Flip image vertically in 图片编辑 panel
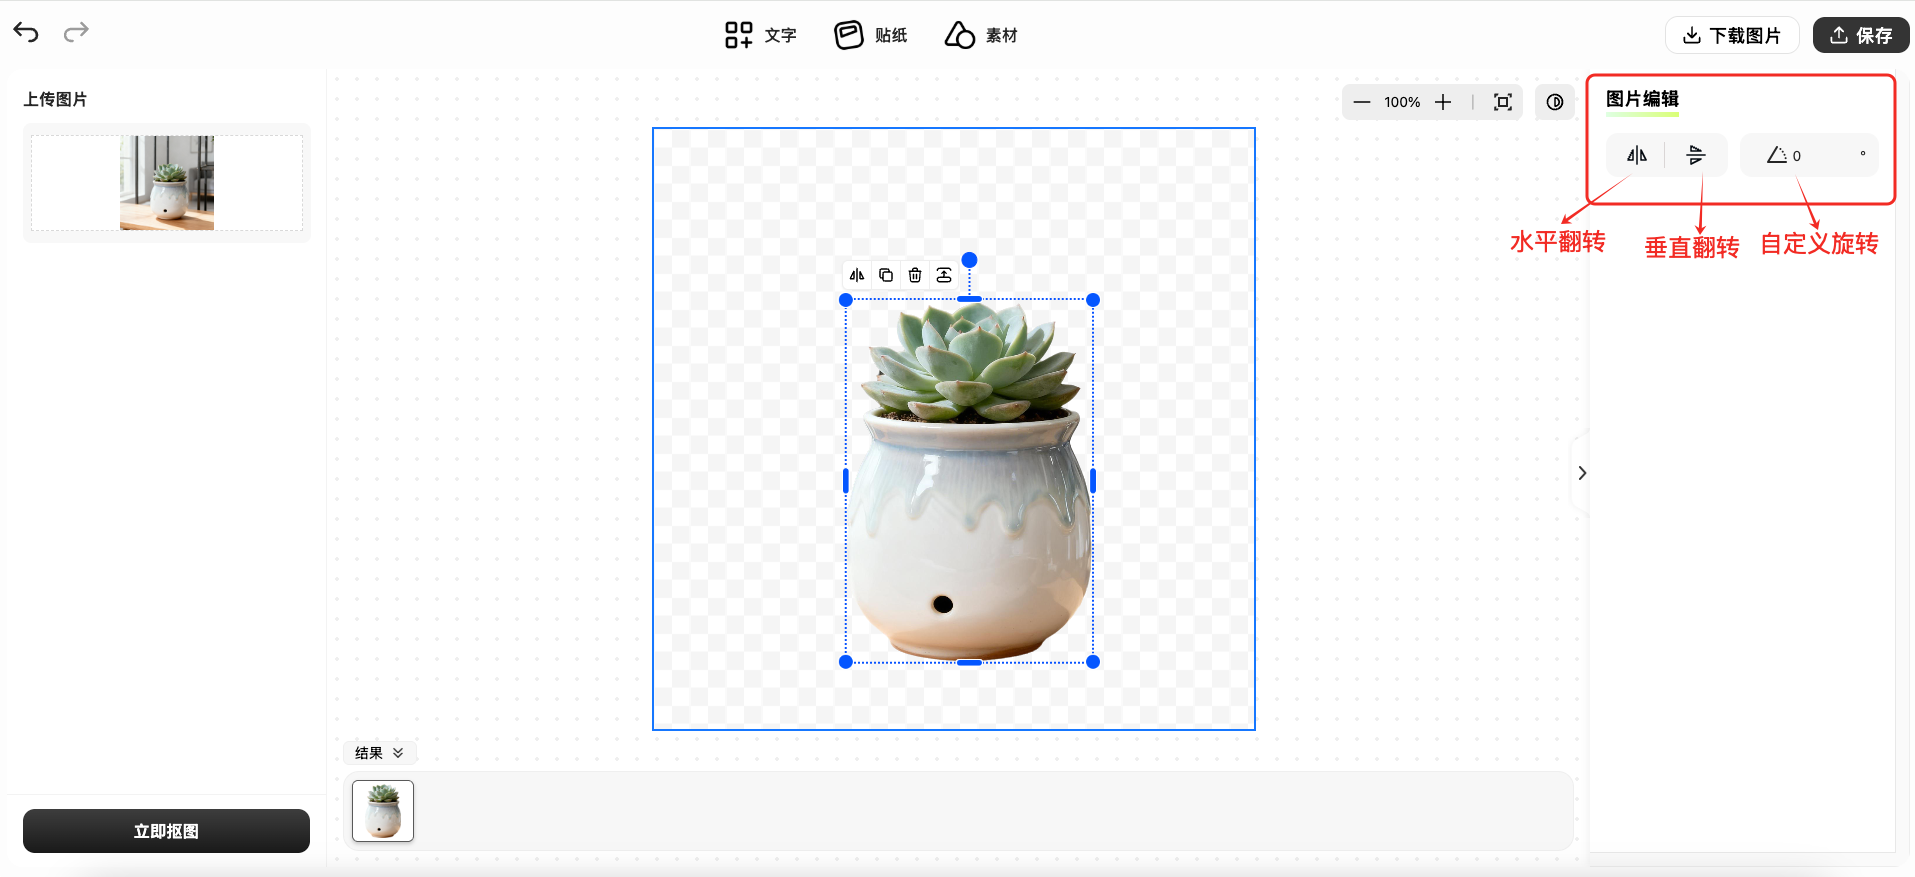 [x=1696, y=155]
